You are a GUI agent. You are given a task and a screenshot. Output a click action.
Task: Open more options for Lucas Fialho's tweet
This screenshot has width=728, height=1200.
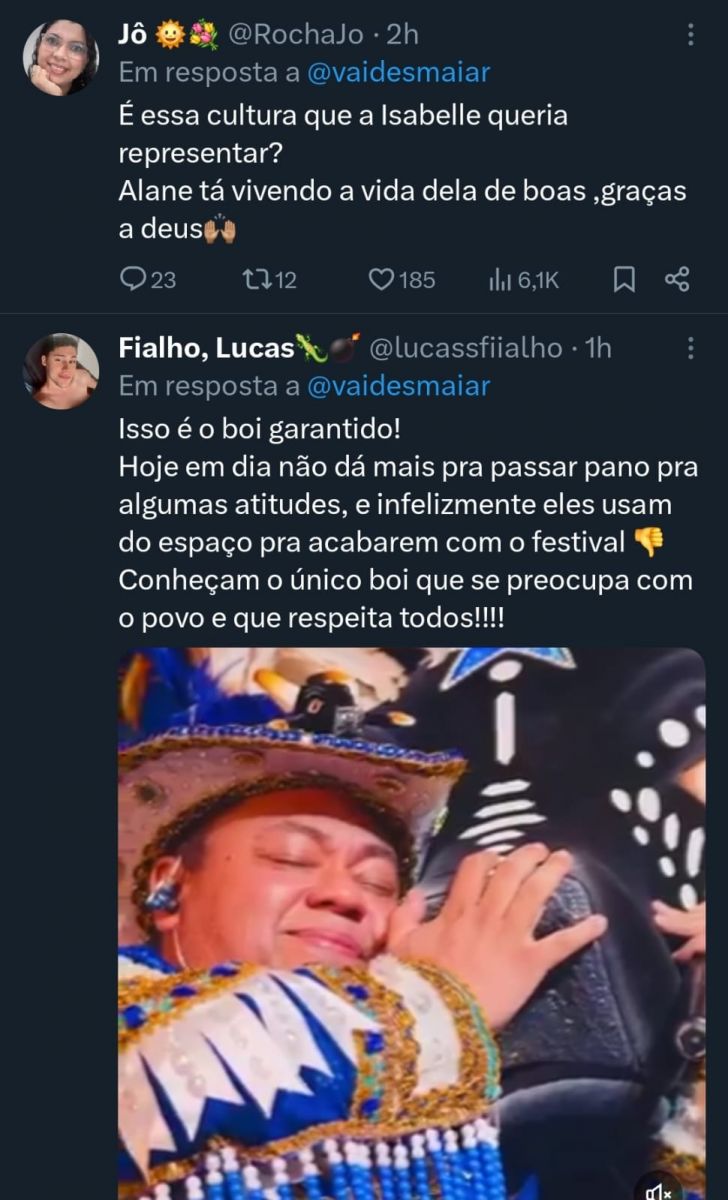(690, 348)
